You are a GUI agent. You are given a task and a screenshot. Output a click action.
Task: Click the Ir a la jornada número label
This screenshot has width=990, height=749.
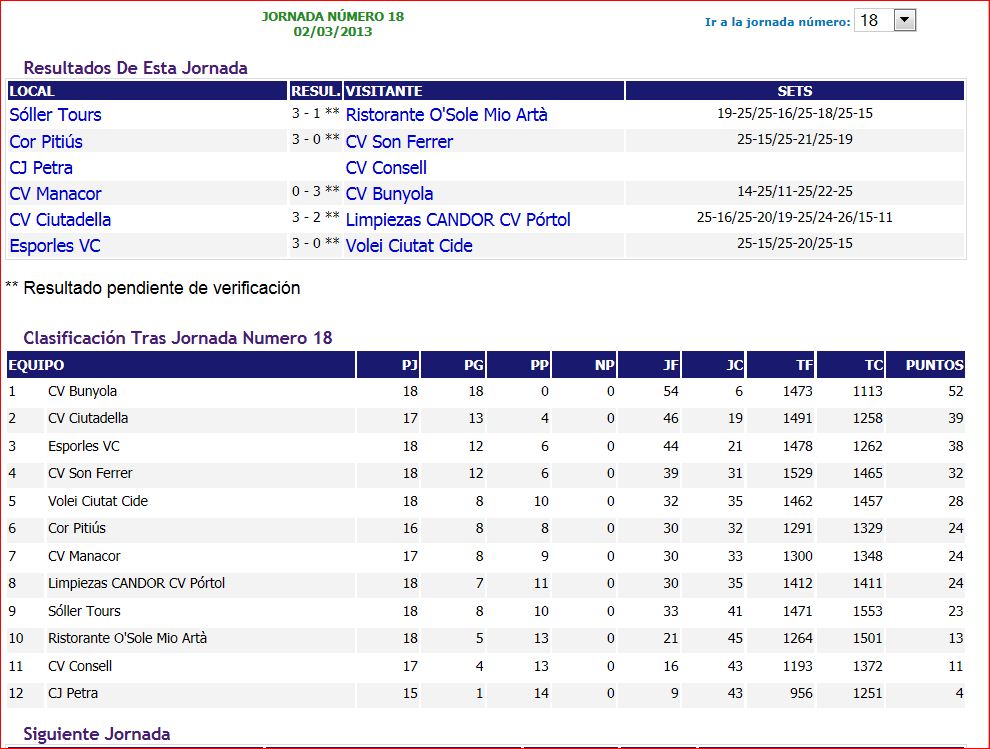[778, 22]
